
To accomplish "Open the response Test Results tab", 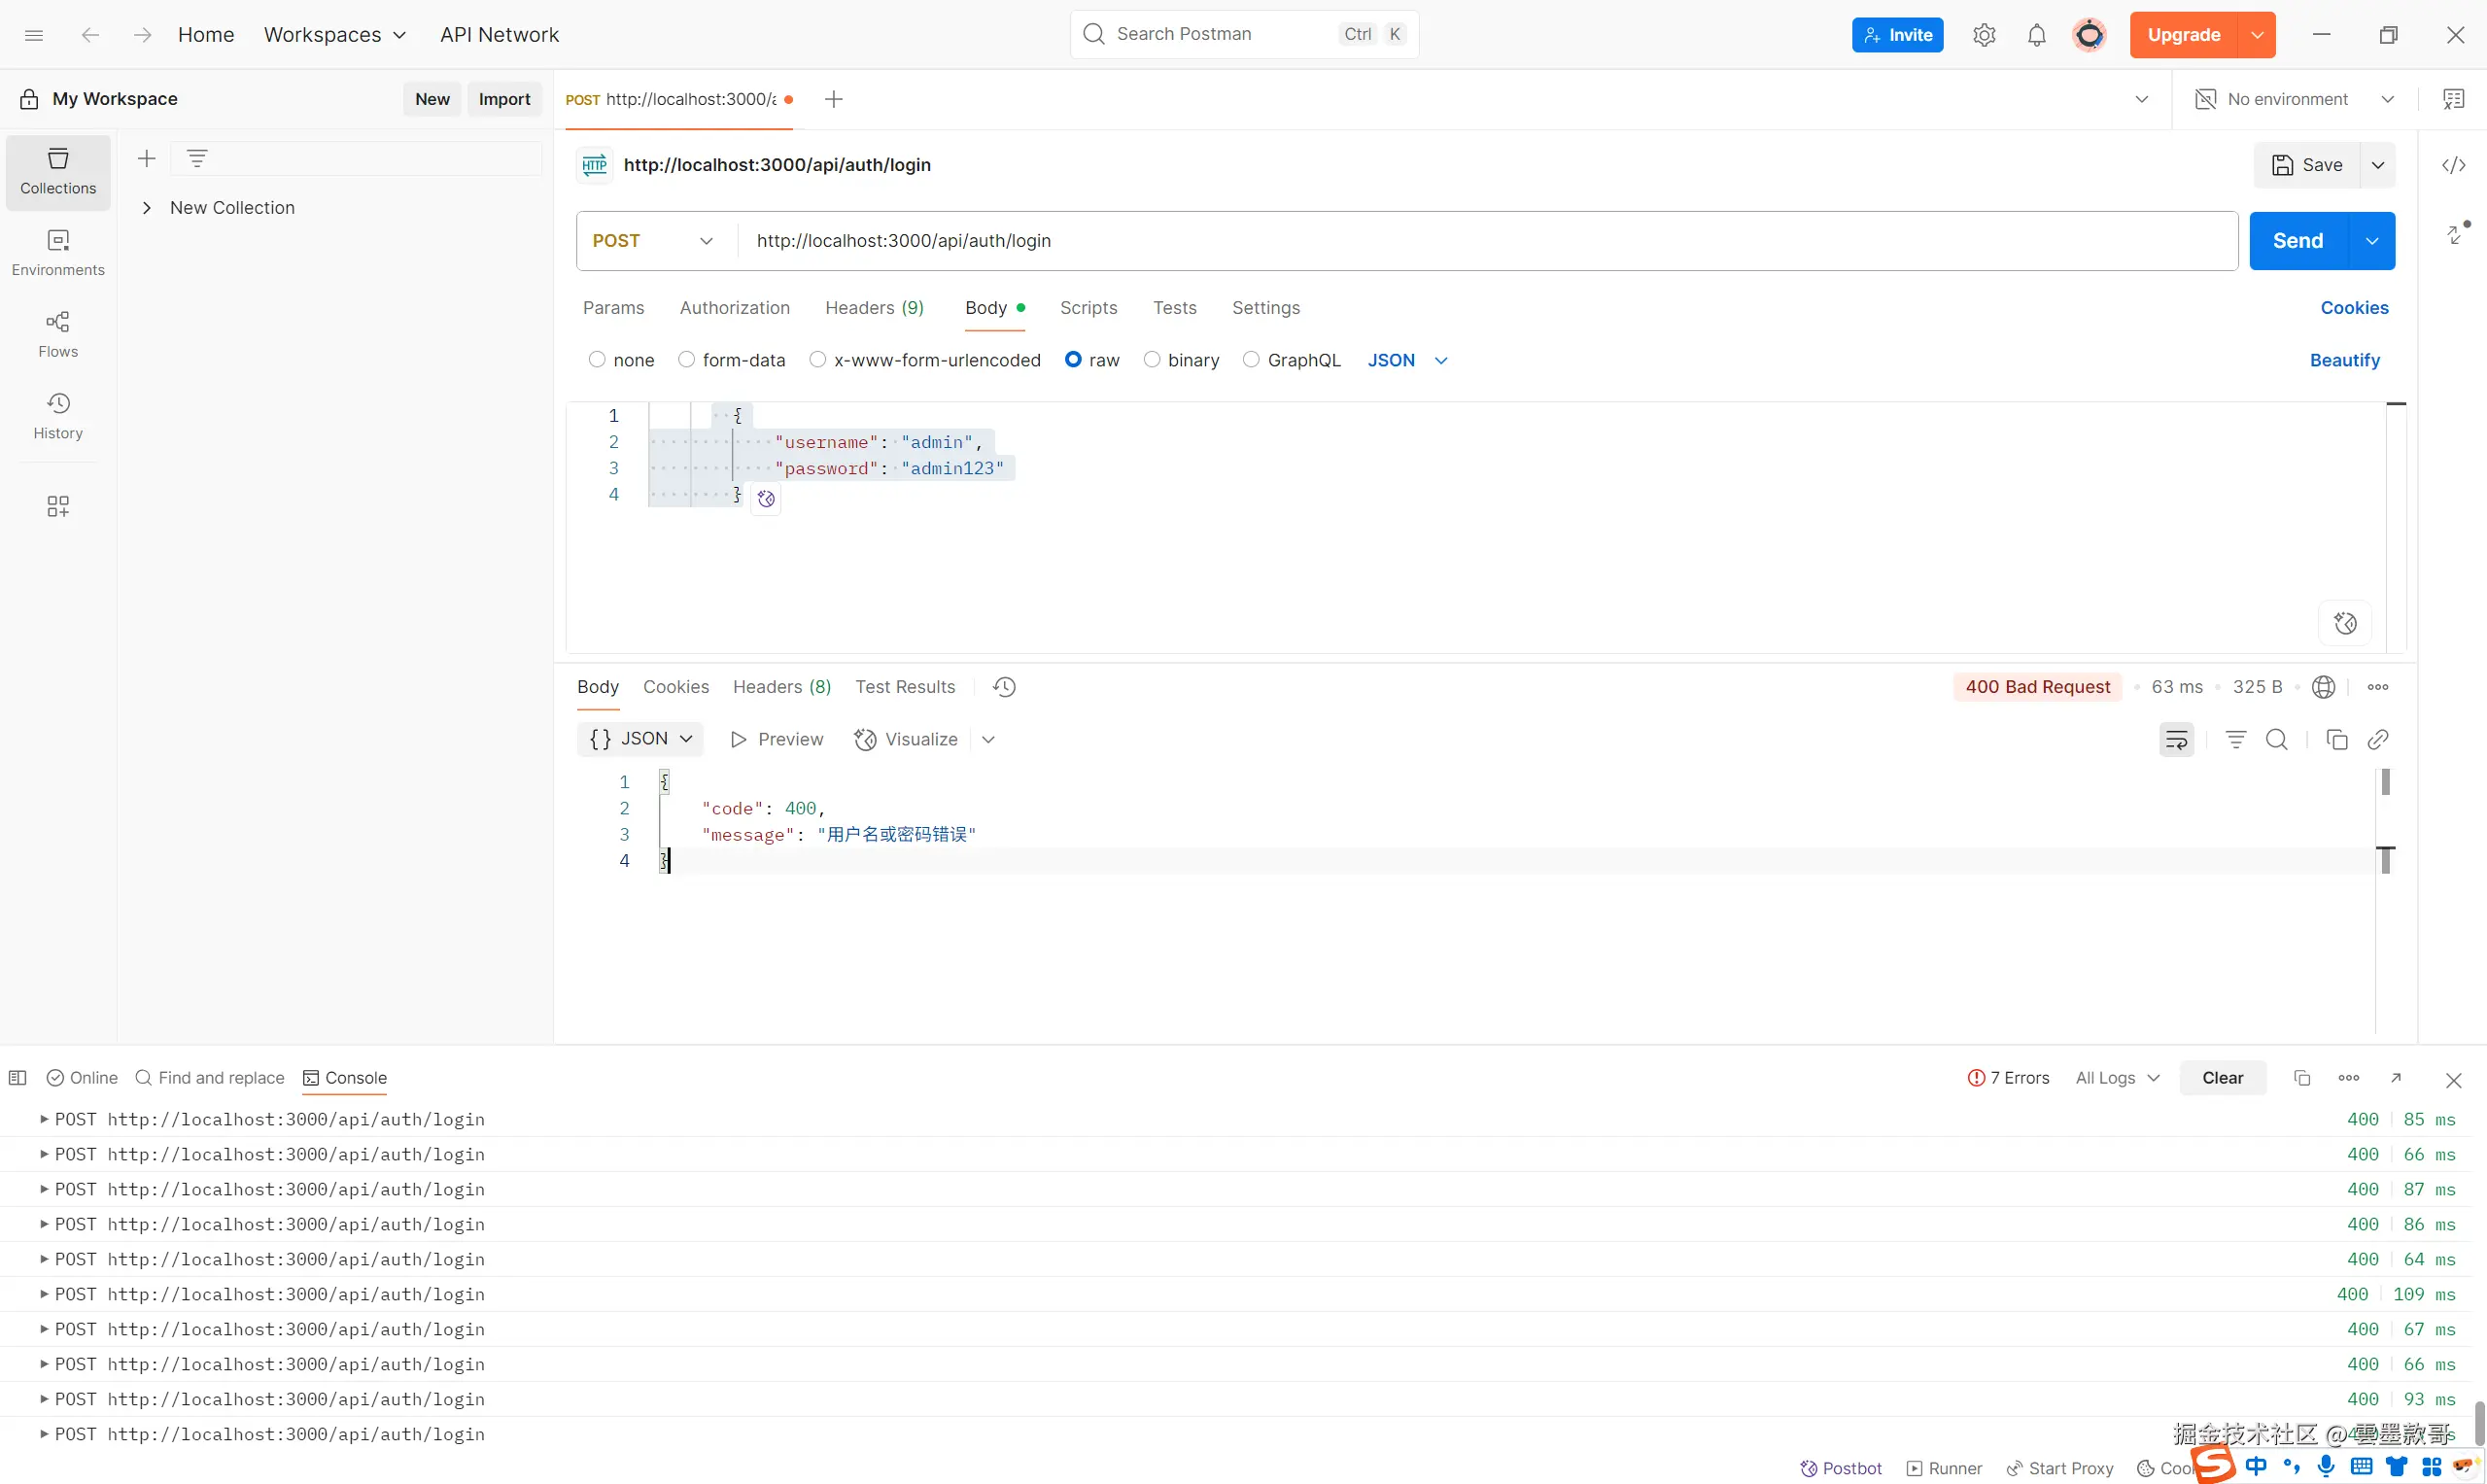I will tap(904, 687).
